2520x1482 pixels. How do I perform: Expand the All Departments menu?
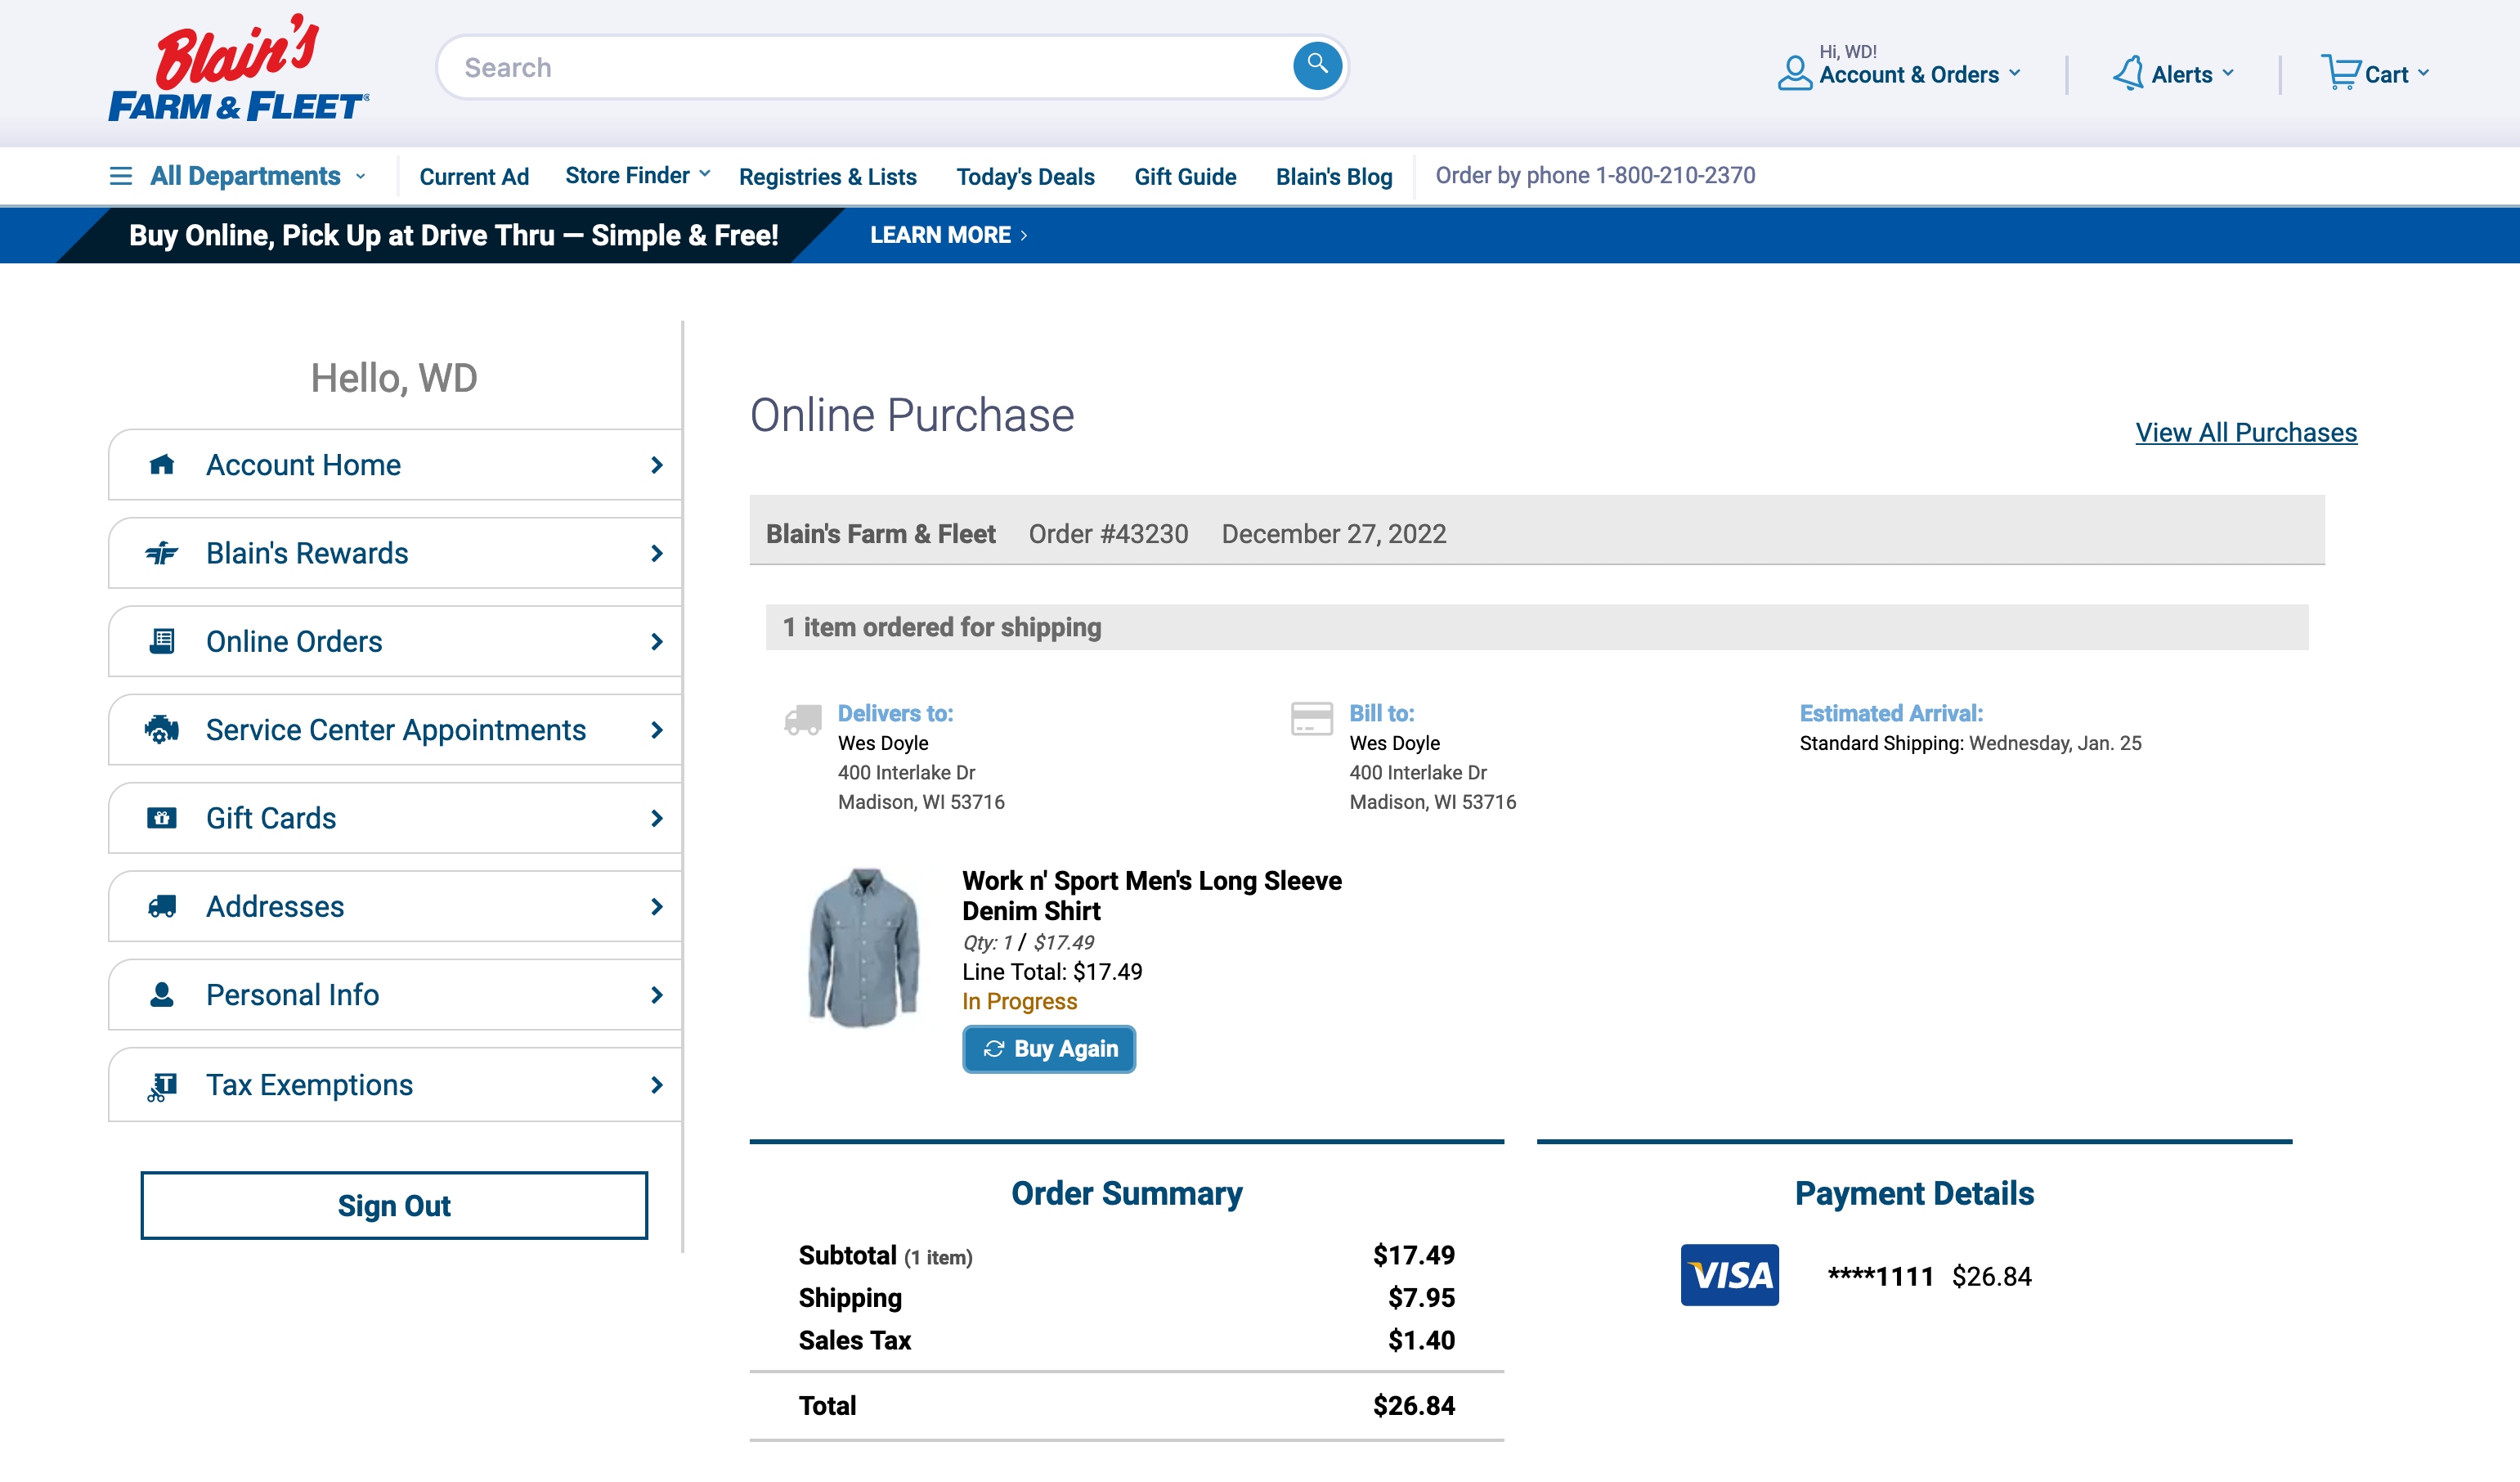tap(258, 176)
